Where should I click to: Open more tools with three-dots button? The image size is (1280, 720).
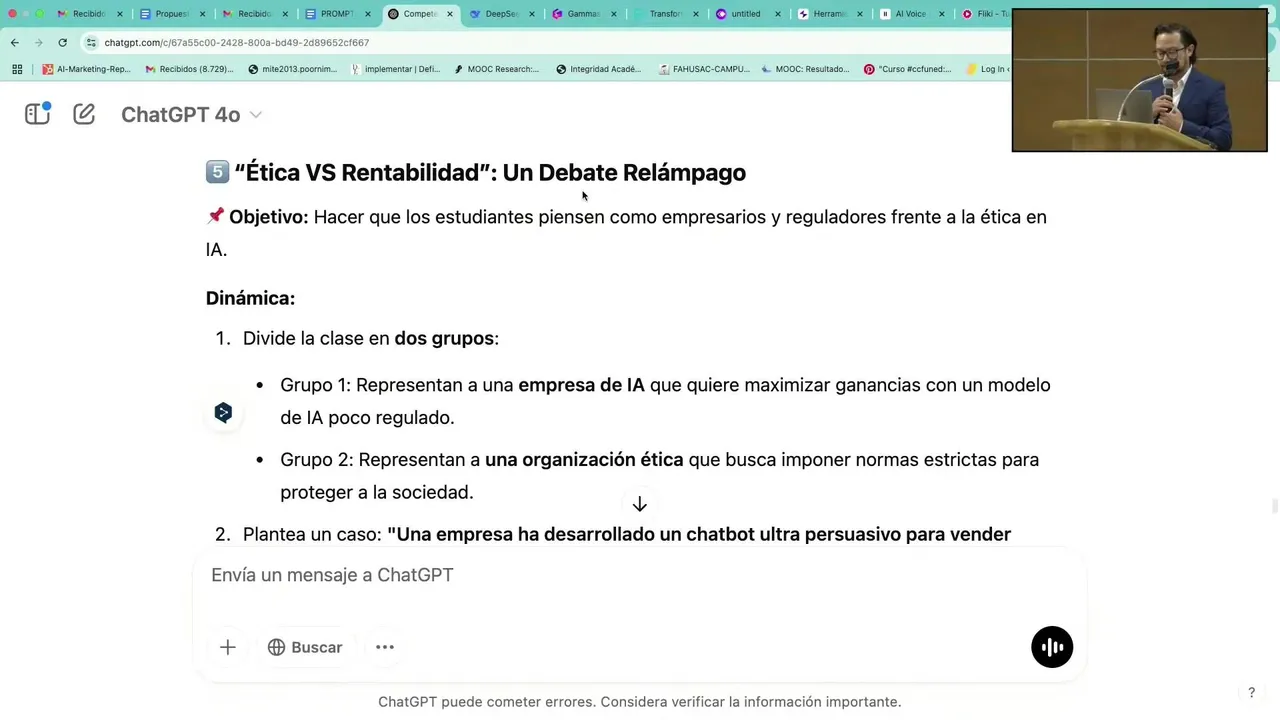tap(385, 647)
